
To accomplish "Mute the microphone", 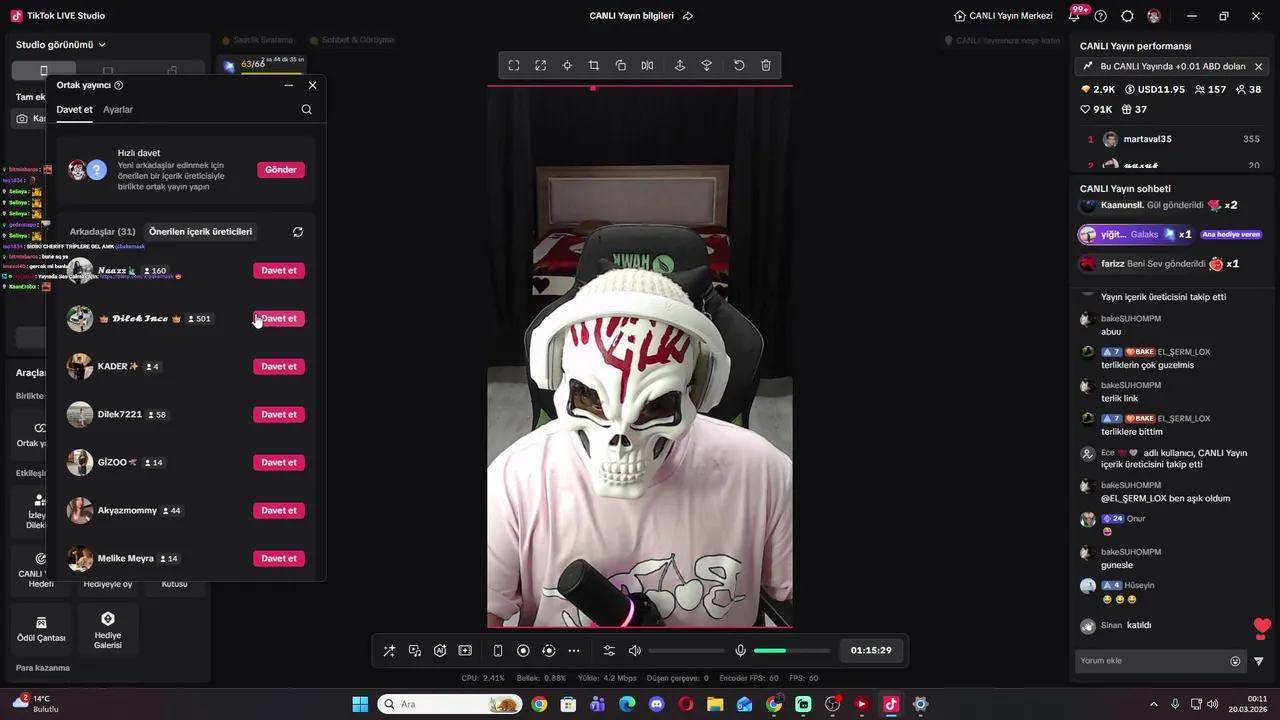I will tap(741, 651).
